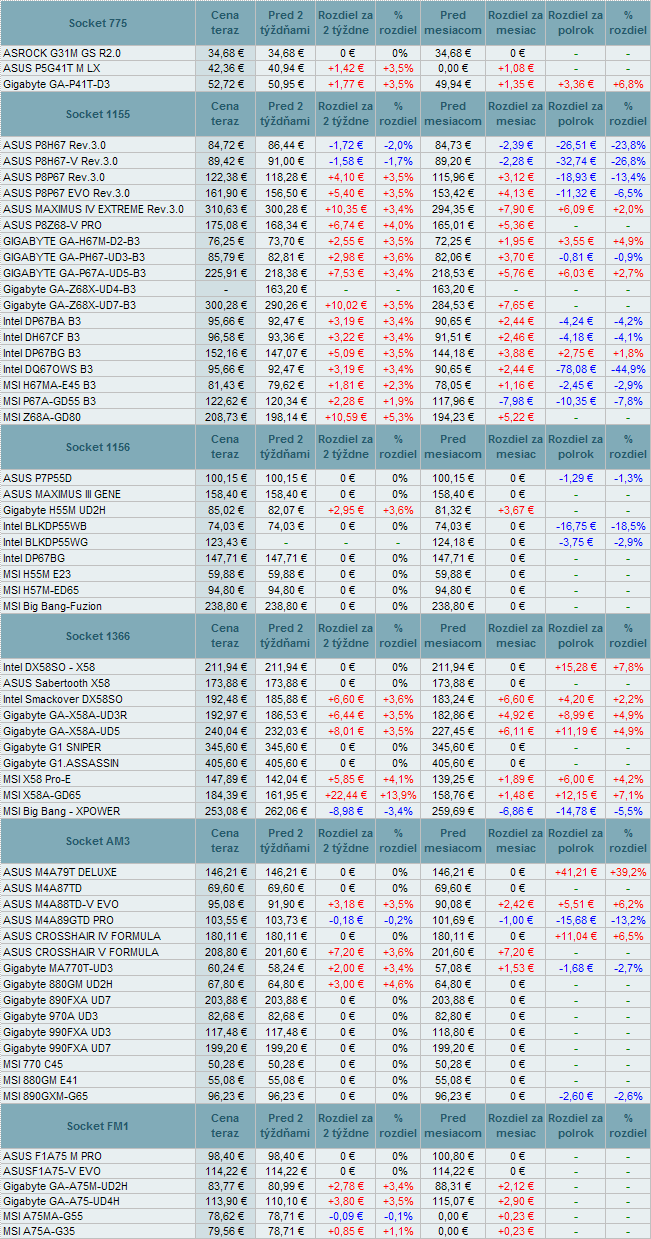The height and width of the screenshot is (1239, 651).
Task: Click the Socket 1156 section header
Action: click(x=98, y=447)
